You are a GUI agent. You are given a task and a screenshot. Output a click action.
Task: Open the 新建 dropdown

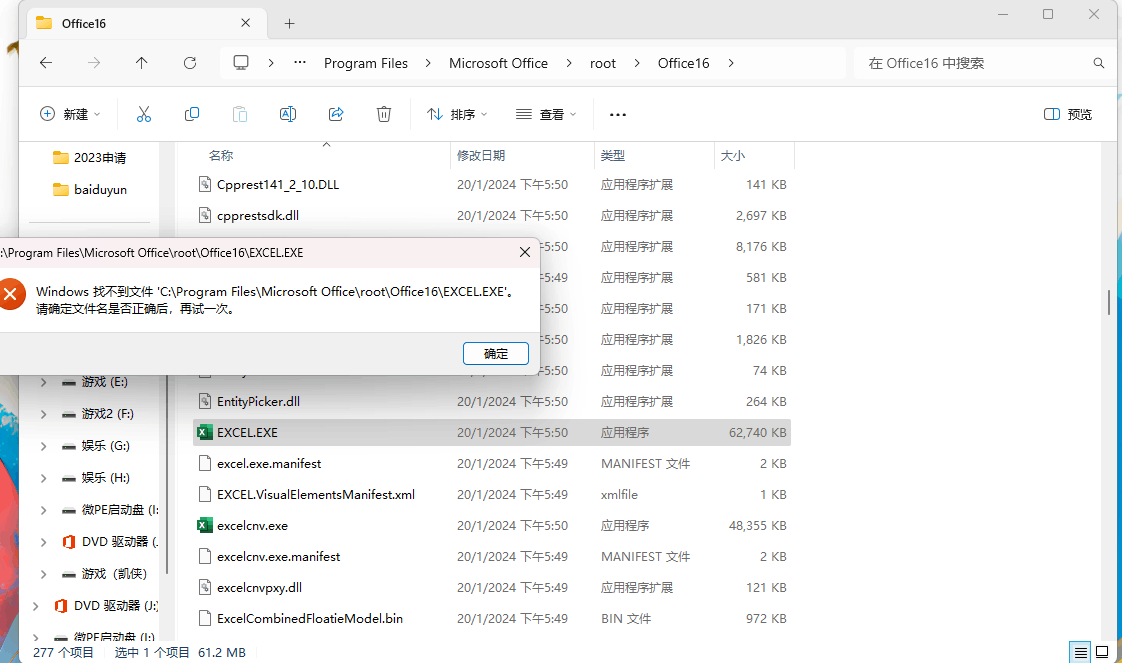[x=70, y=114]
